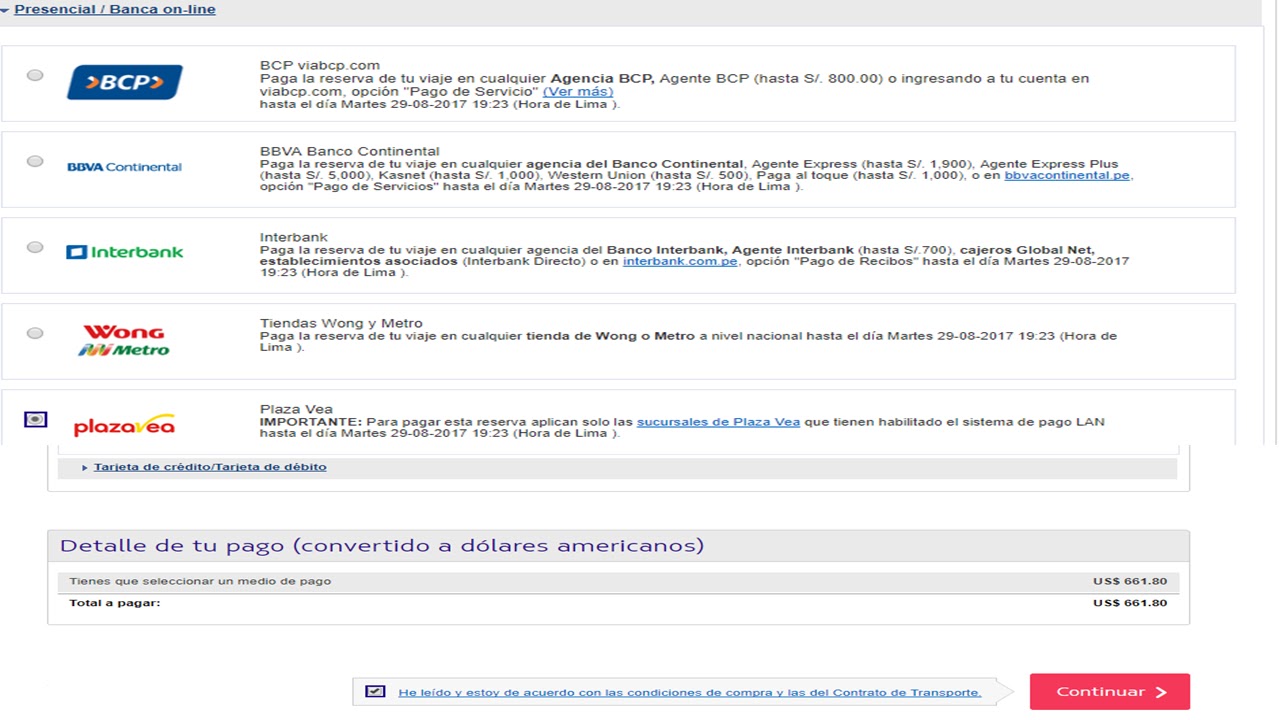1280x720 pixels.
Task: Open the (Ver más) link in BCP description
Action: [x=578, y=91]
